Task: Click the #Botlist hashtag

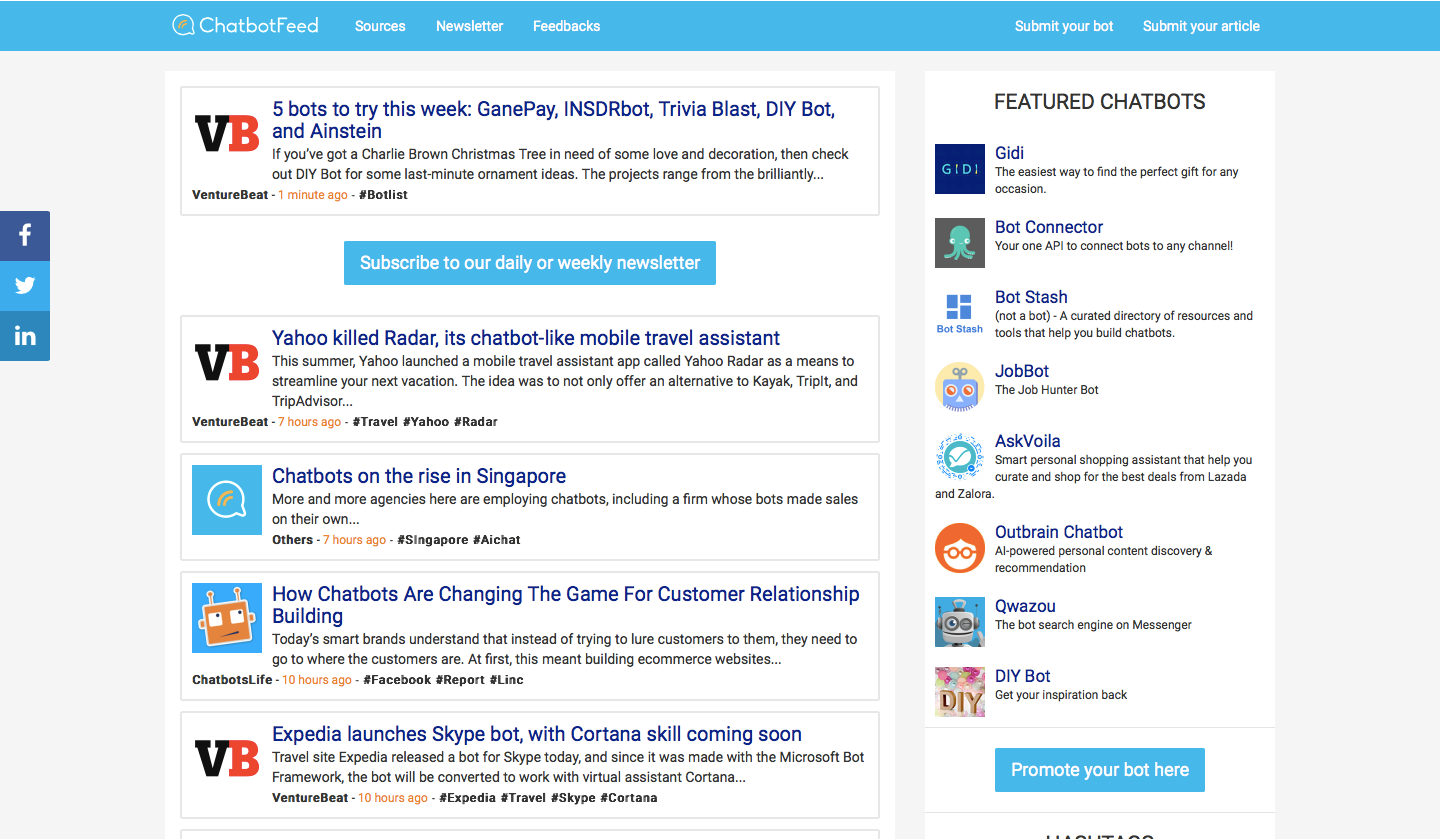Action: click(383, 194)
